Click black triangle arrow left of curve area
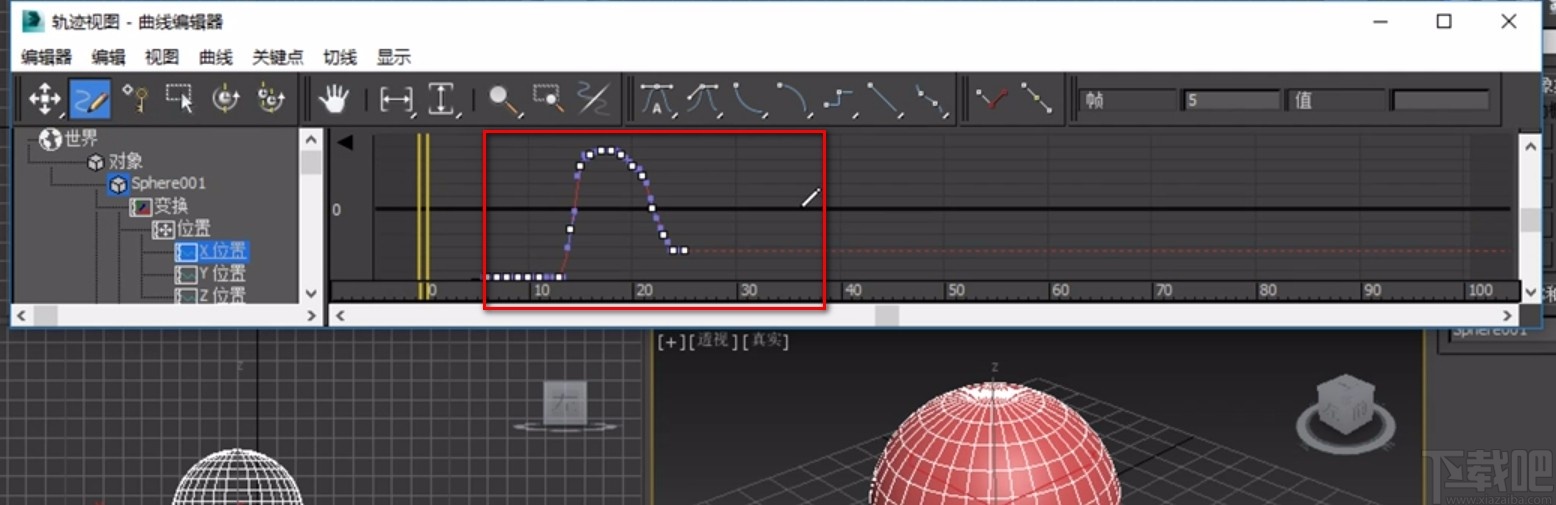The width and height of the screenshot is (1556, 505). click(x=344, y=143)
